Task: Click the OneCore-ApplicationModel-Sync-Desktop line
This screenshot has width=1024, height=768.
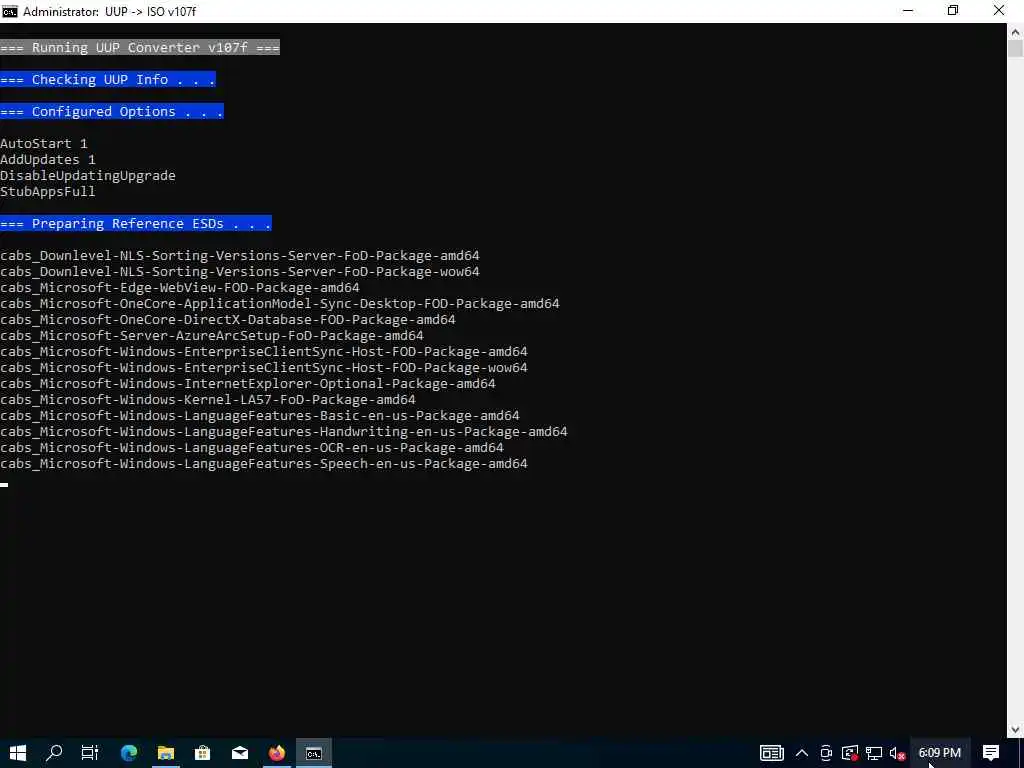Action: pyautogui.click(x=280, y=303)
